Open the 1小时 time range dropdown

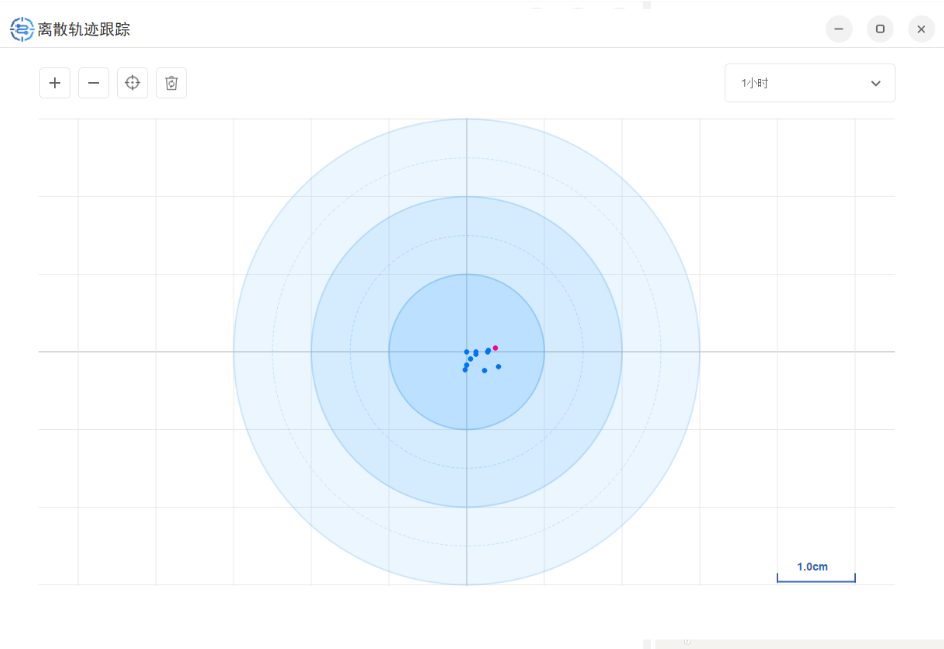[809, 83]
